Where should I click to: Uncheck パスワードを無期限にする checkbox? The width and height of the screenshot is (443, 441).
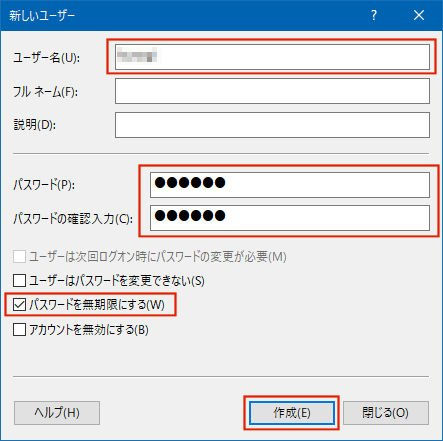point(19,304)
